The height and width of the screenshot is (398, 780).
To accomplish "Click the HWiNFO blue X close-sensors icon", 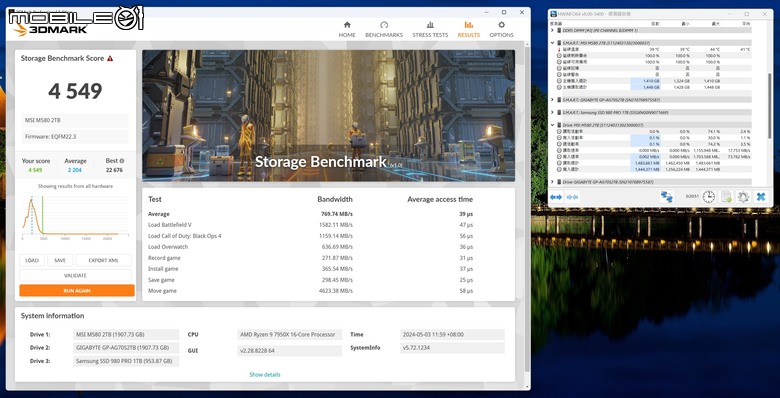I will [761, 197].
